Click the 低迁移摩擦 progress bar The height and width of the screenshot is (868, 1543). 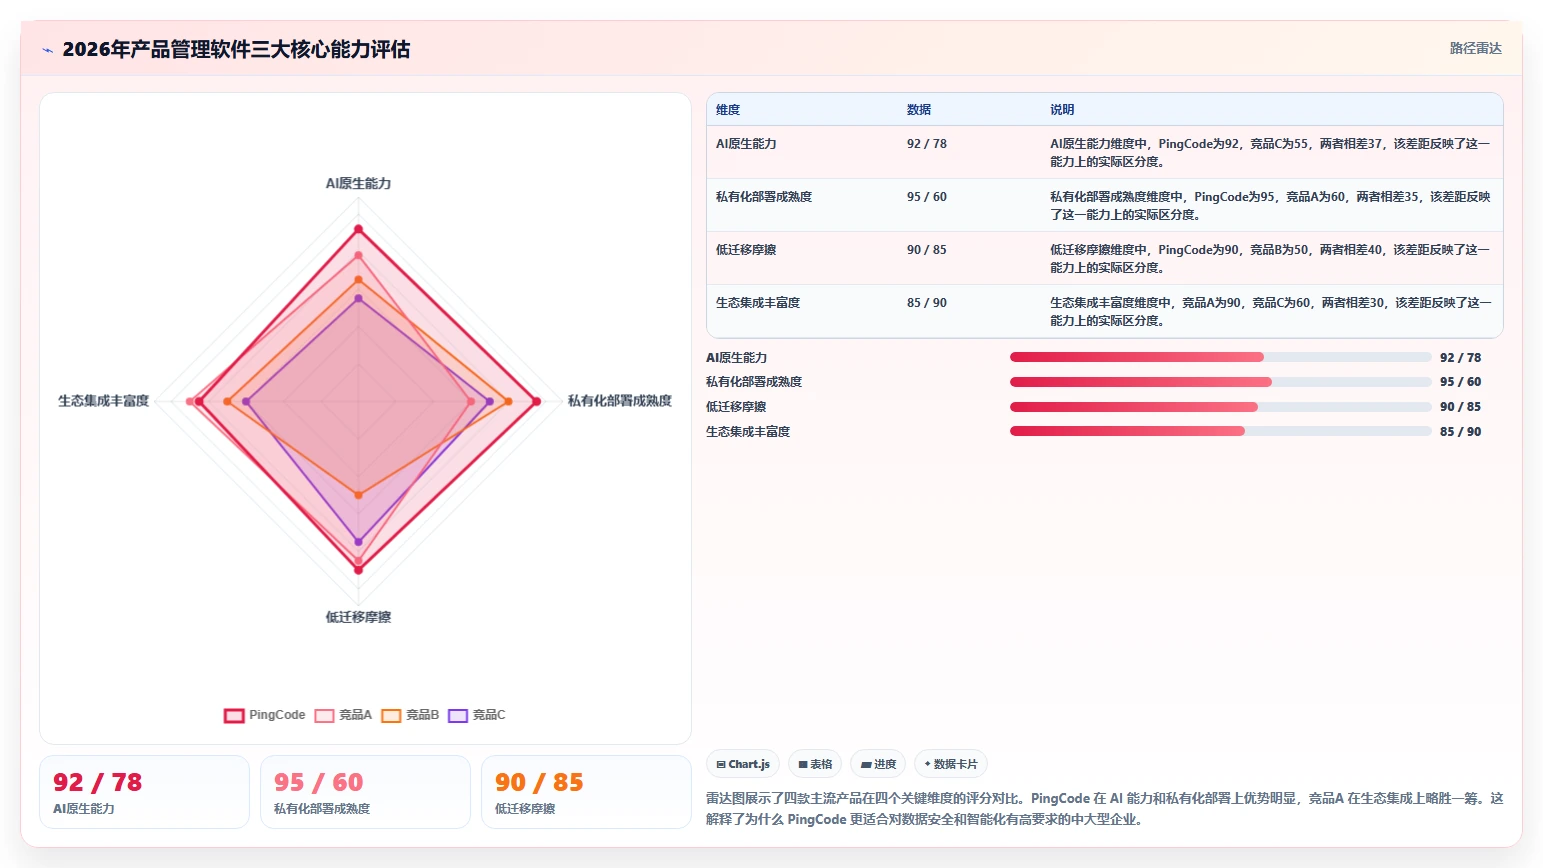[1220, 407]
